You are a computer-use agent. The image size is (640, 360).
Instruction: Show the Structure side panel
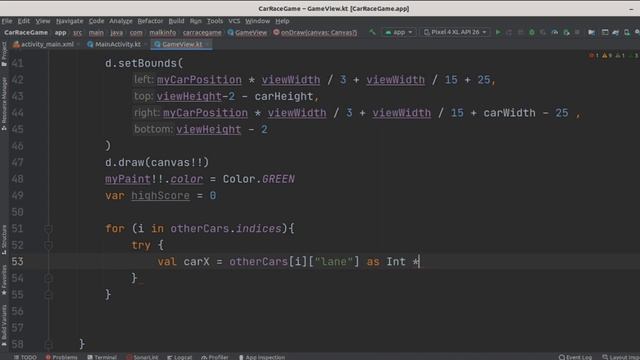(x=4, y=240)
